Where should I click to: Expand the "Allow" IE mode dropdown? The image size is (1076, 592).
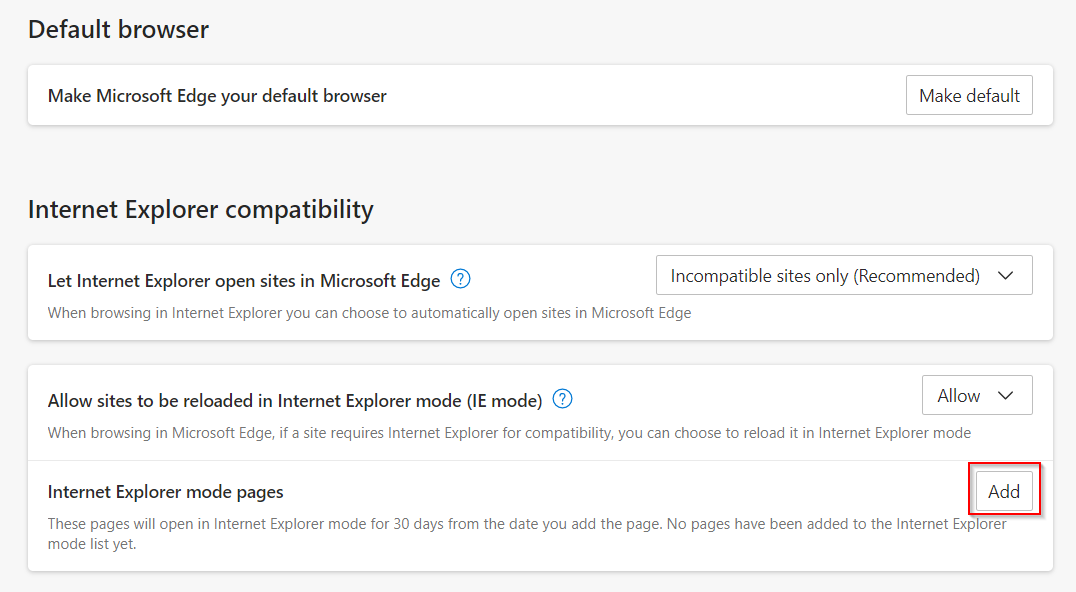(976, 396)
